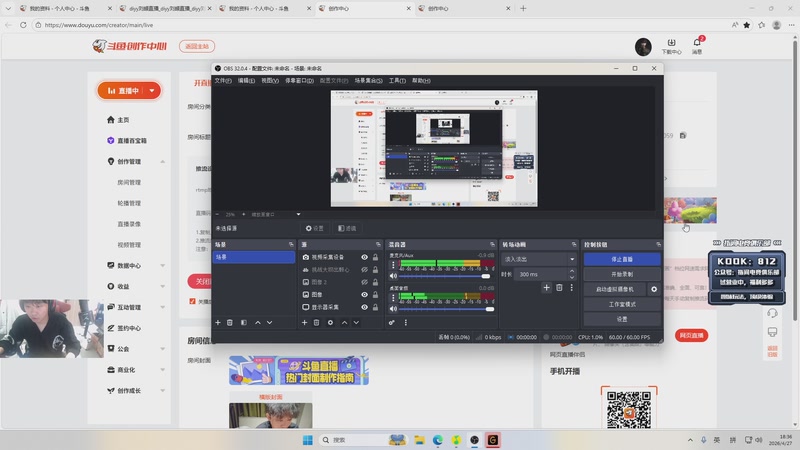Remove selected source with trash icon
The image size is (800, 450).
click(316, 322)
